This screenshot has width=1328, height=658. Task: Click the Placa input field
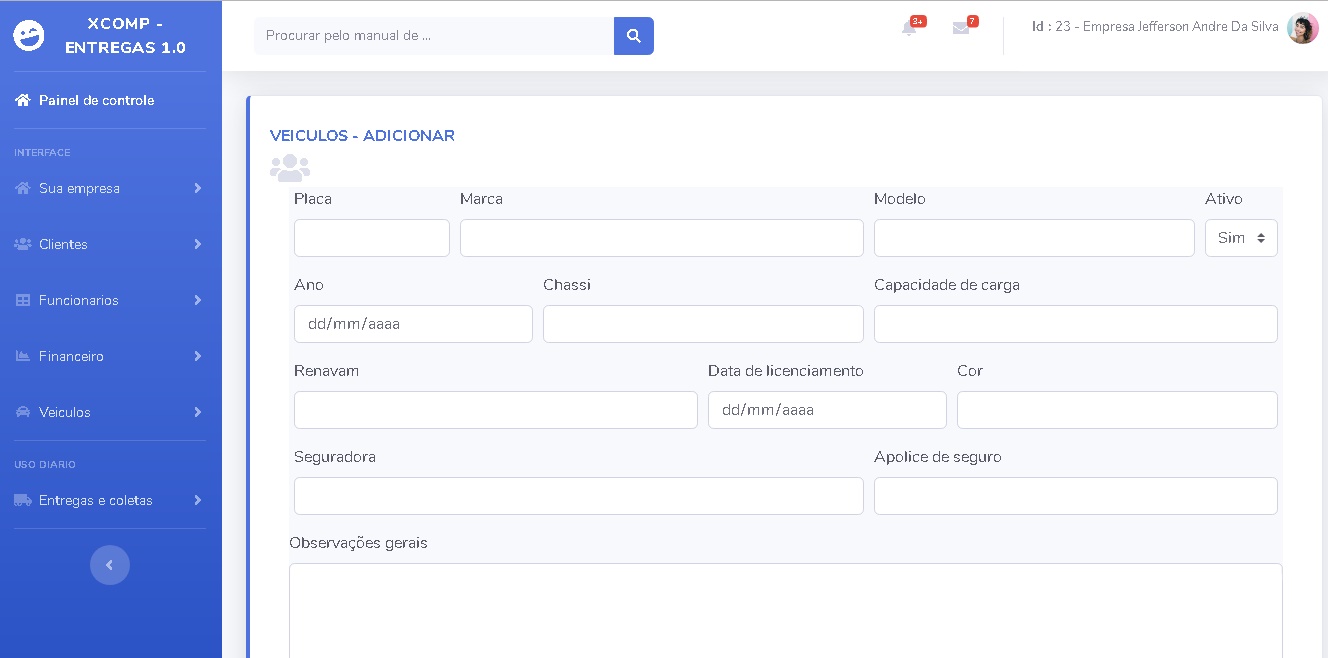point(372,238)
